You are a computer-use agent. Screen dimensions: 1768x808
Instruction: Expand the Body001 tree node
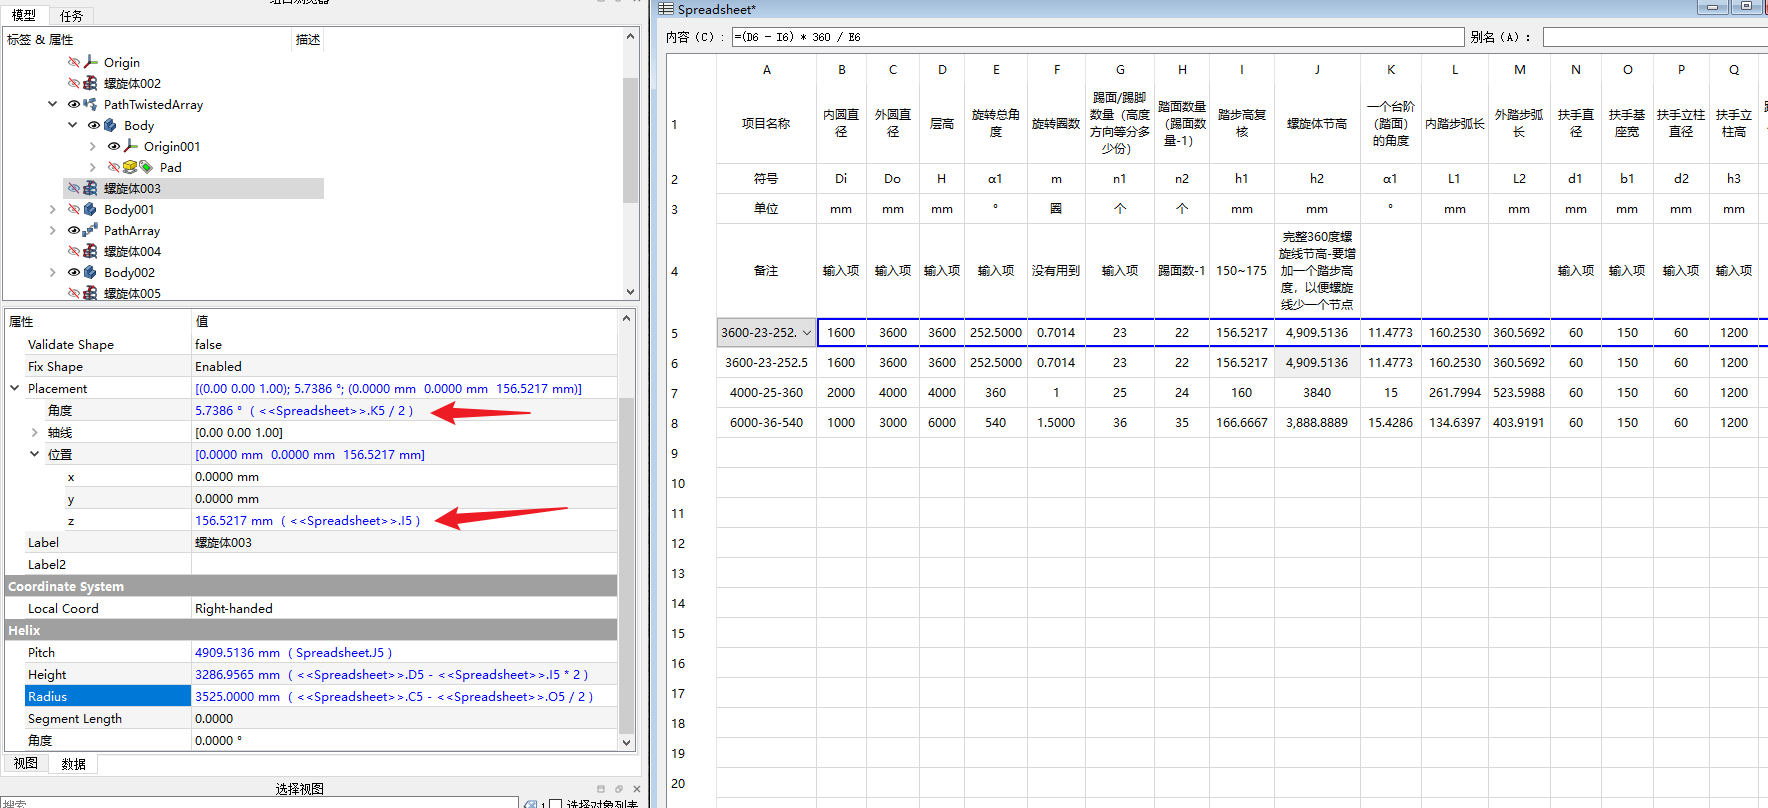pyautogui.click(x=53, y=209)
